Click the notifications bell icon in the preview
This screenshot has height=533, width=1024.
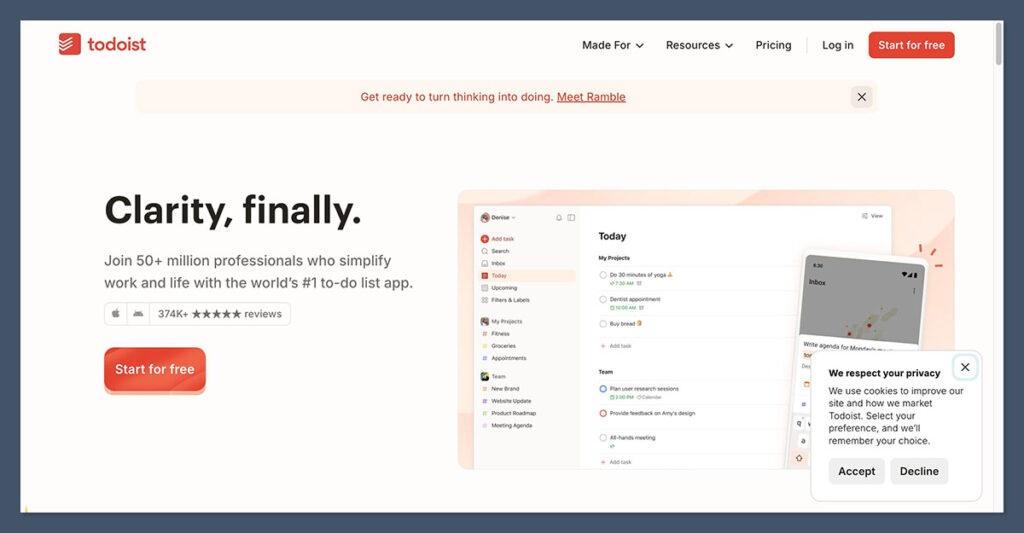559,218
